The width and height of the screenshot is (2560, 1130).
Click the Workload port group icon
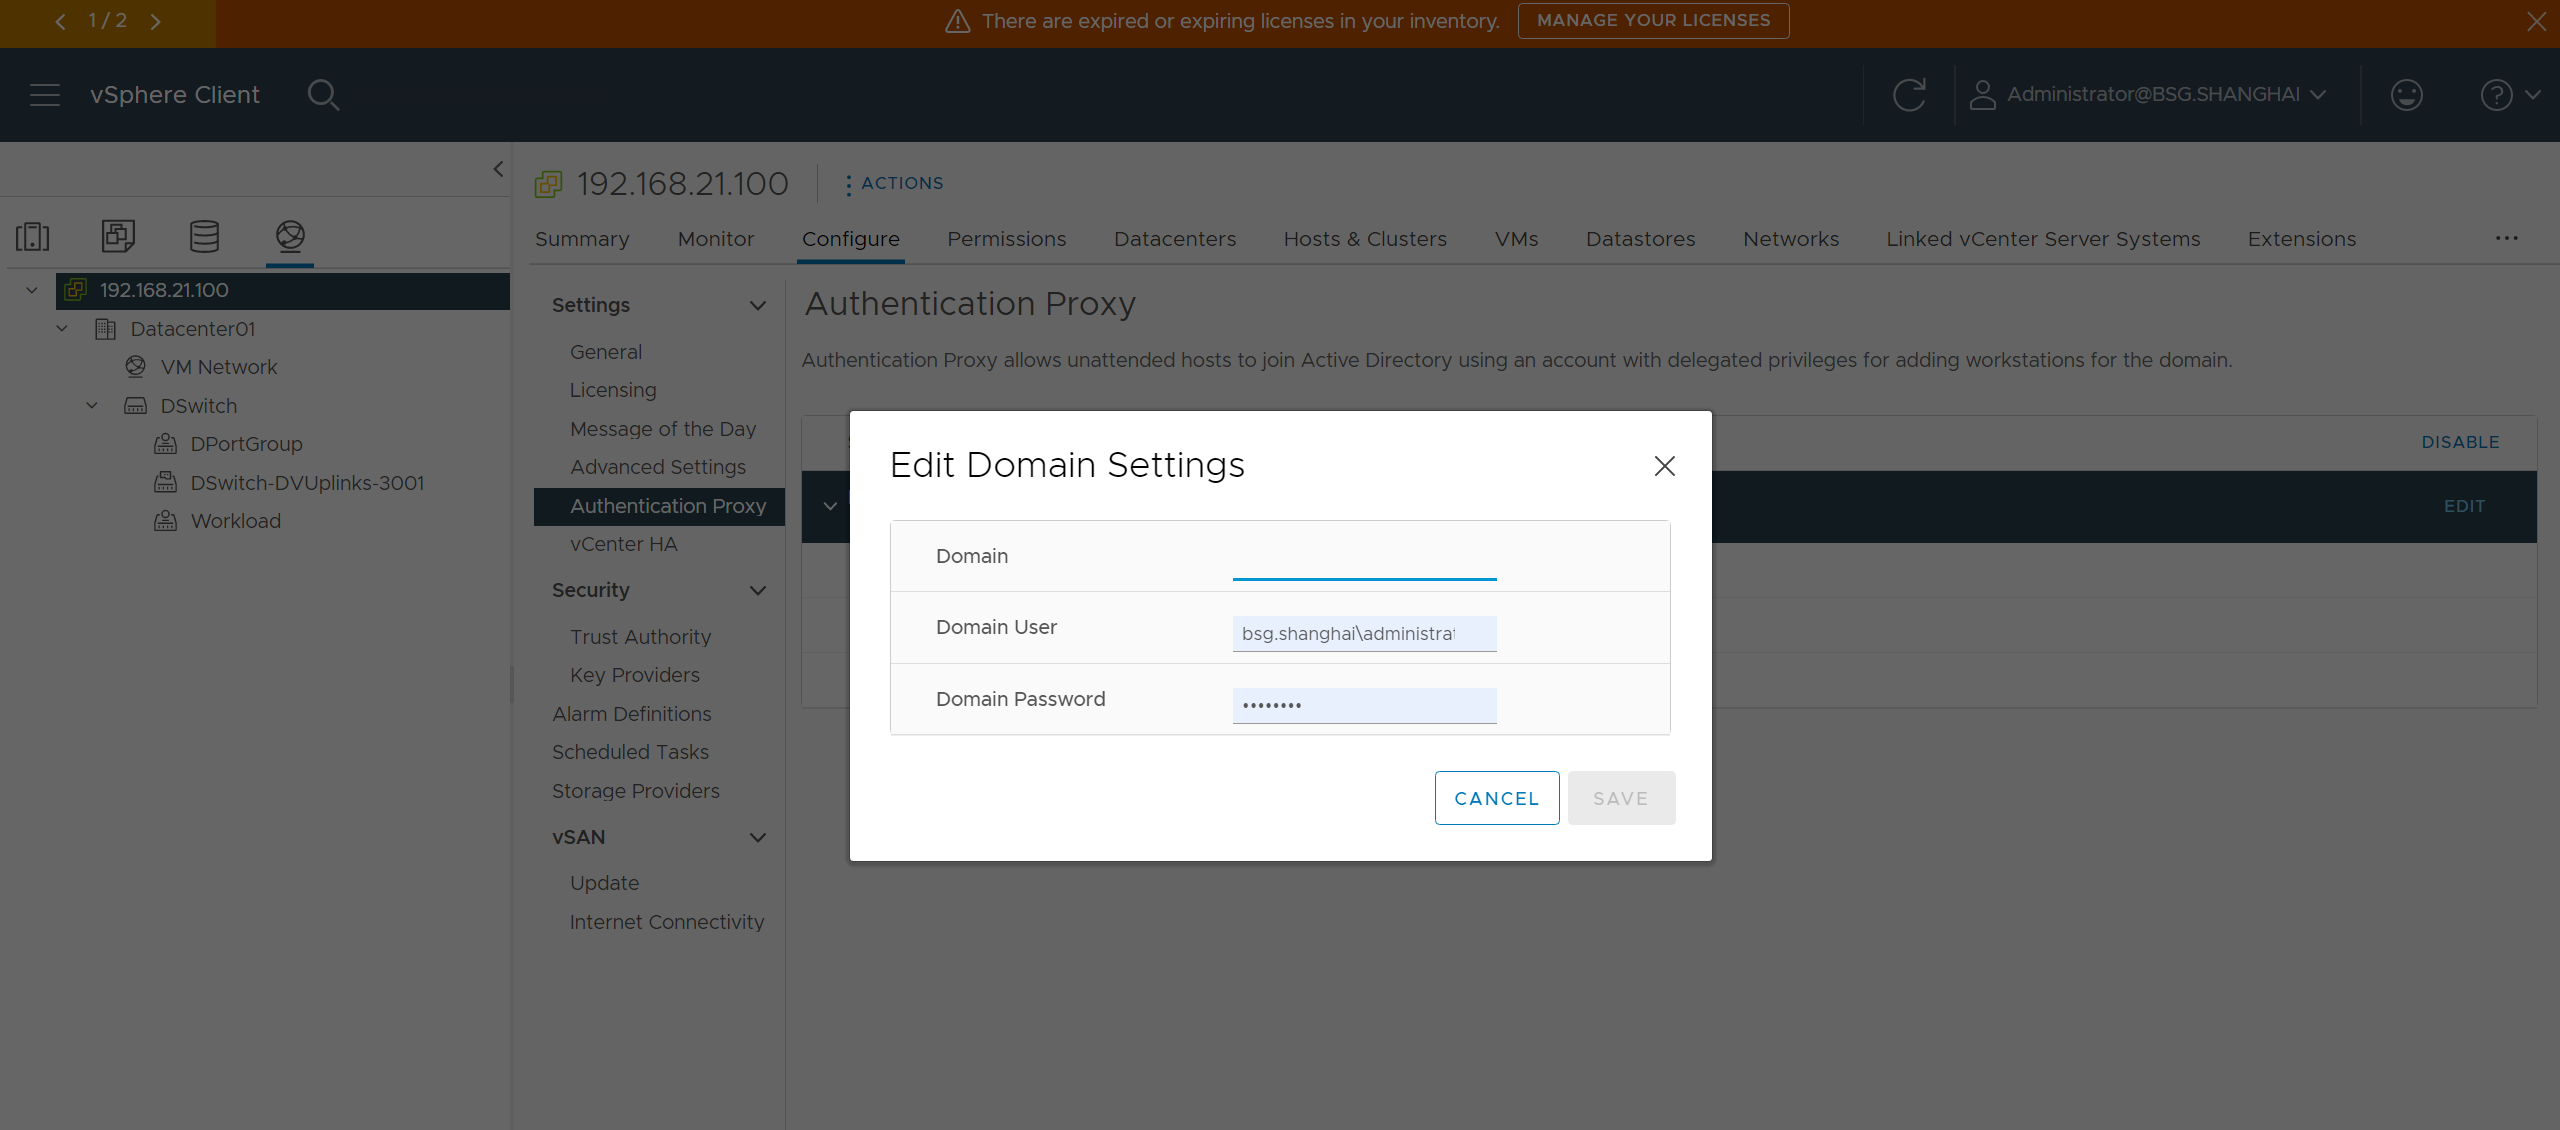click(x=165, y=521)
